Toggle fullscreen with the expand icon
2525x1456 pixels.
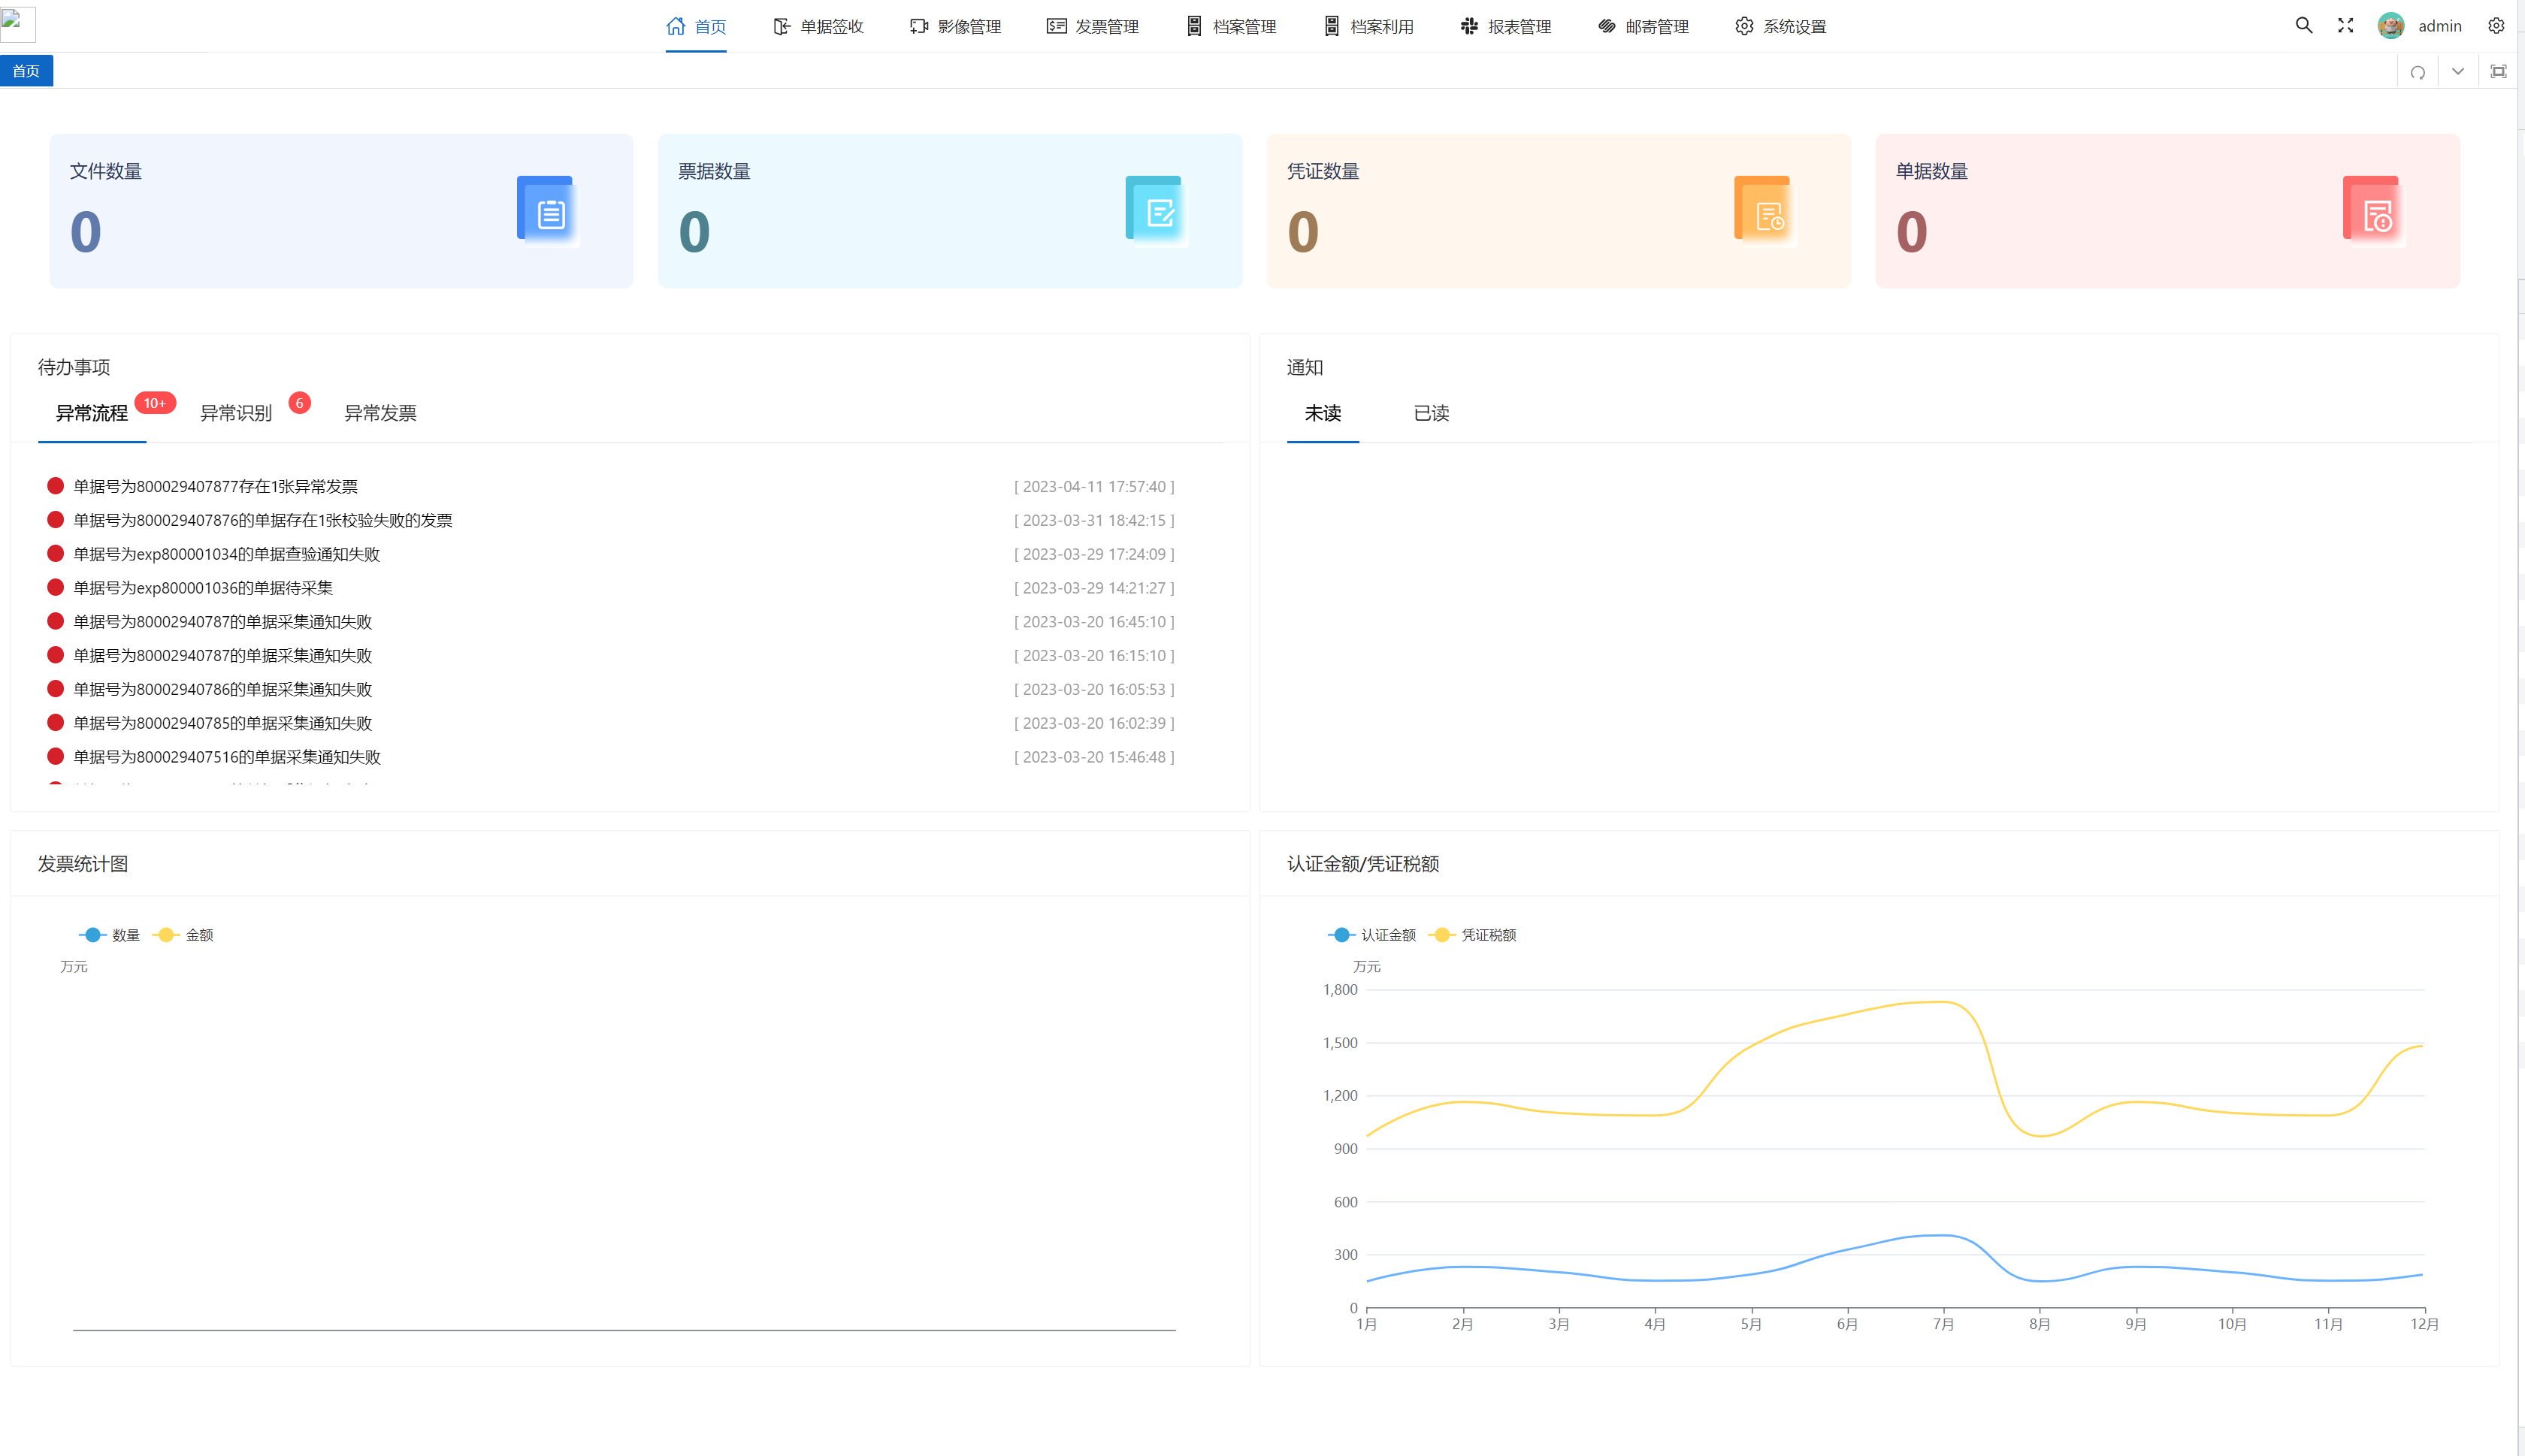click(2346, 25)
